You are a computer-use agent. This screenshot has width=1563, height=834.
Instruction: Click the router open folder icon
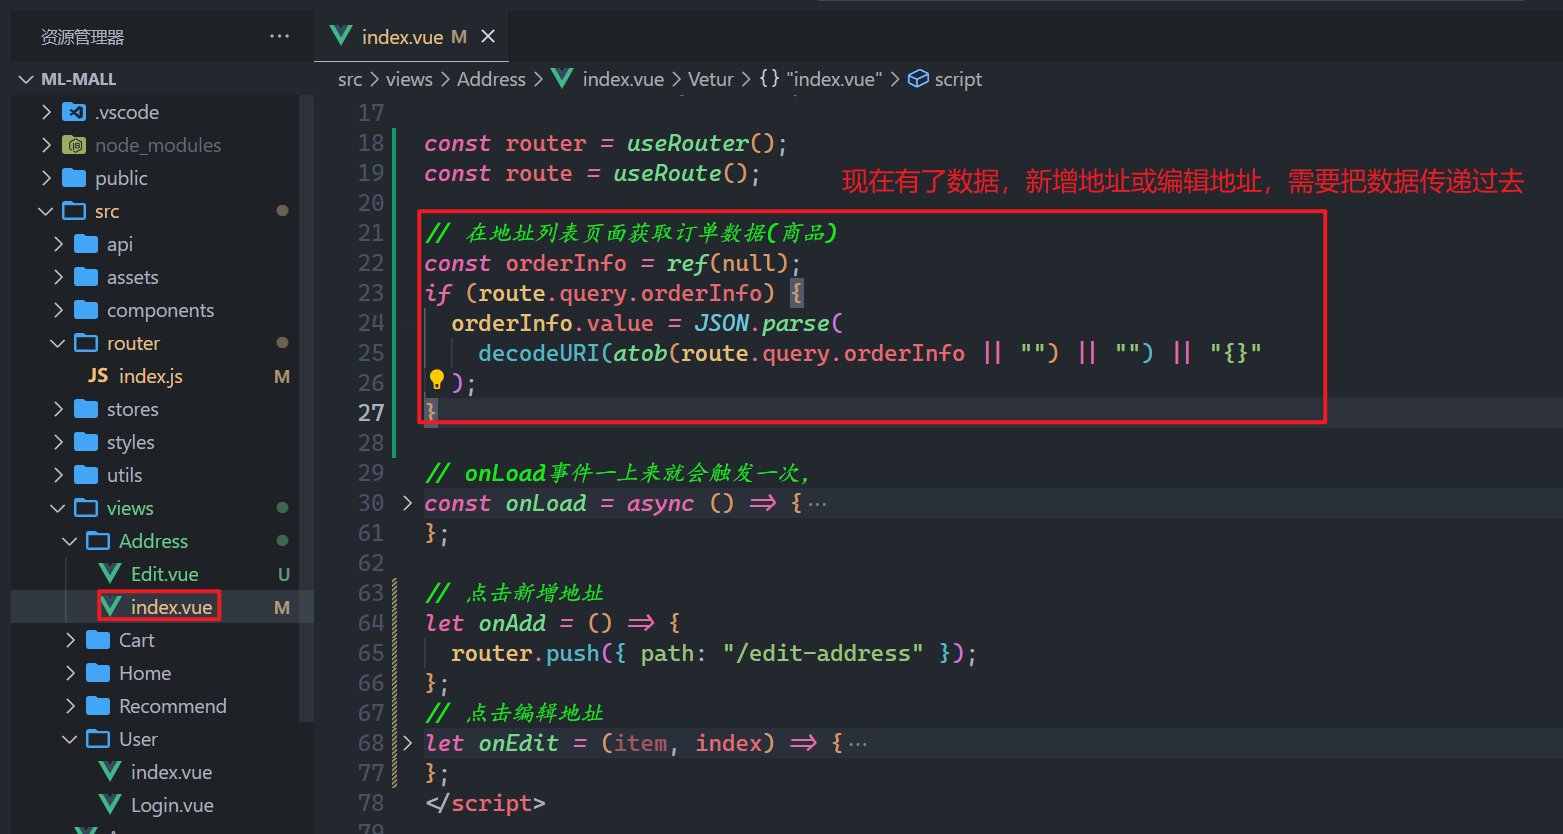(x=86, y=343)
